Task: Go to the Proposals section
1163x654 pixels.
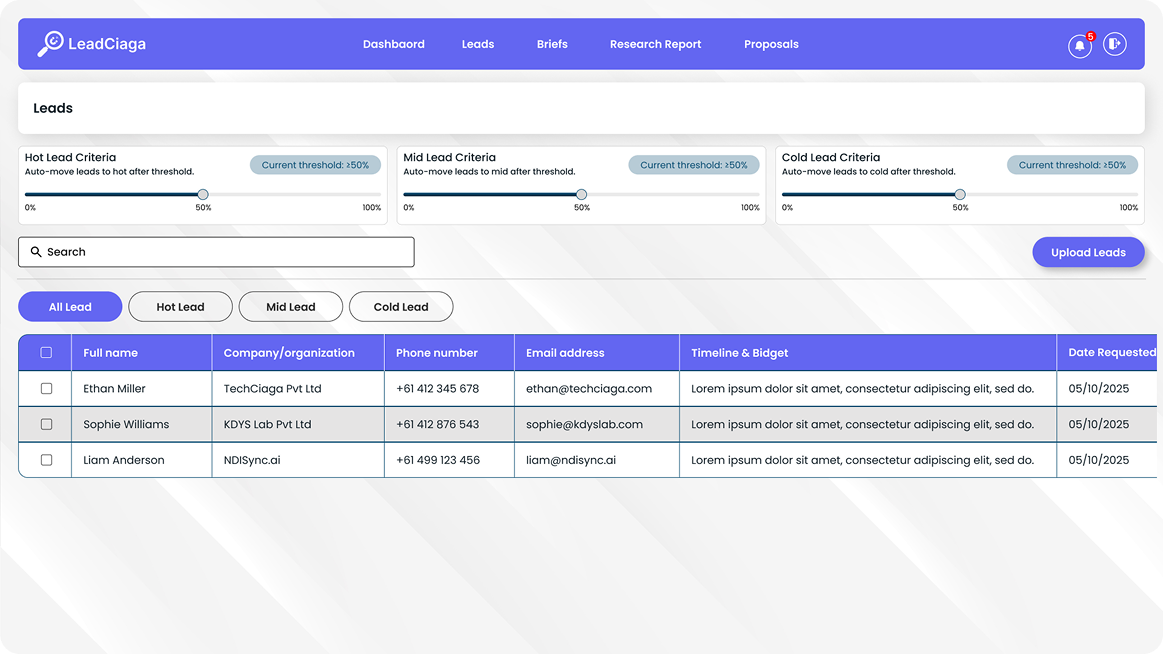Action: [771, 43]
